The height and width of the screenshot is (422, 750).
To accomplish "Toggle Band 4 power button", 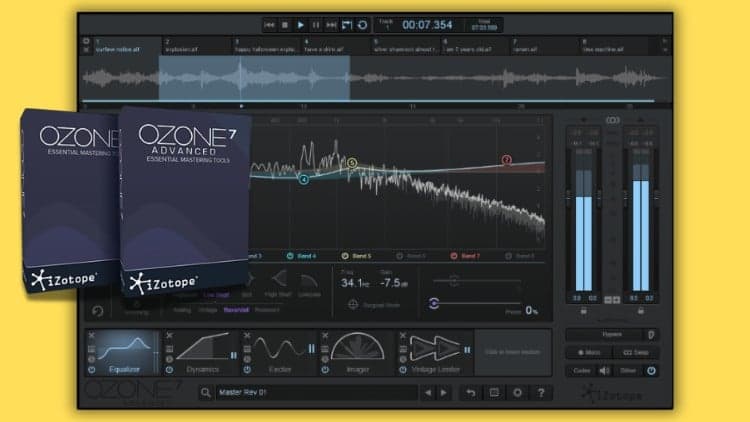I will click(290, 256).
